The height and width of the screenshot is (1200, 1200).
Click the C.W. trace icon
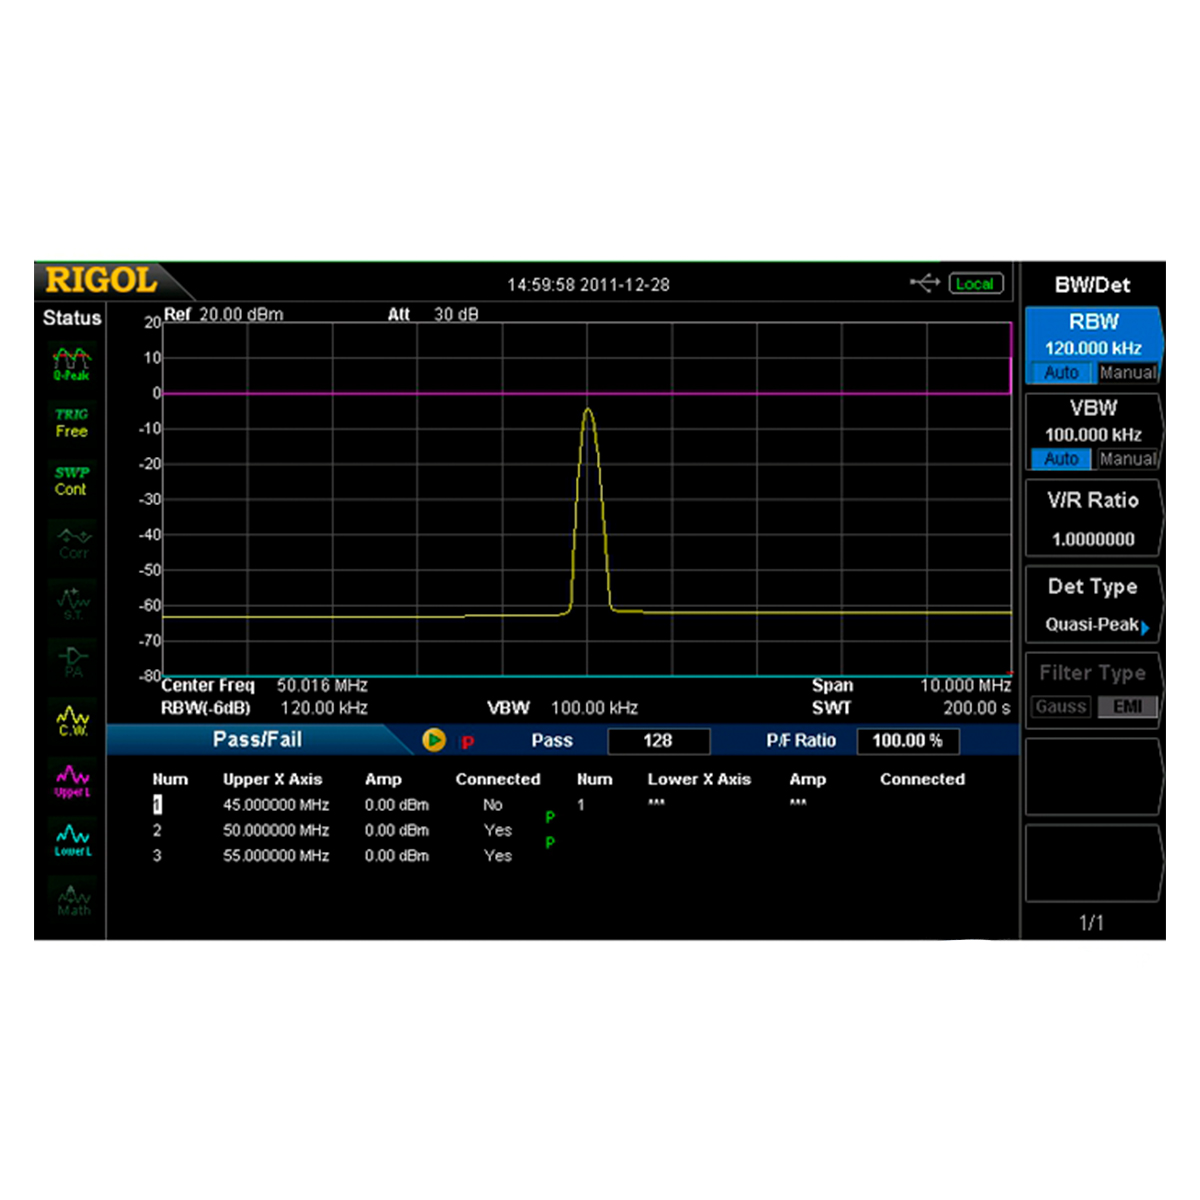coord(71,719)
